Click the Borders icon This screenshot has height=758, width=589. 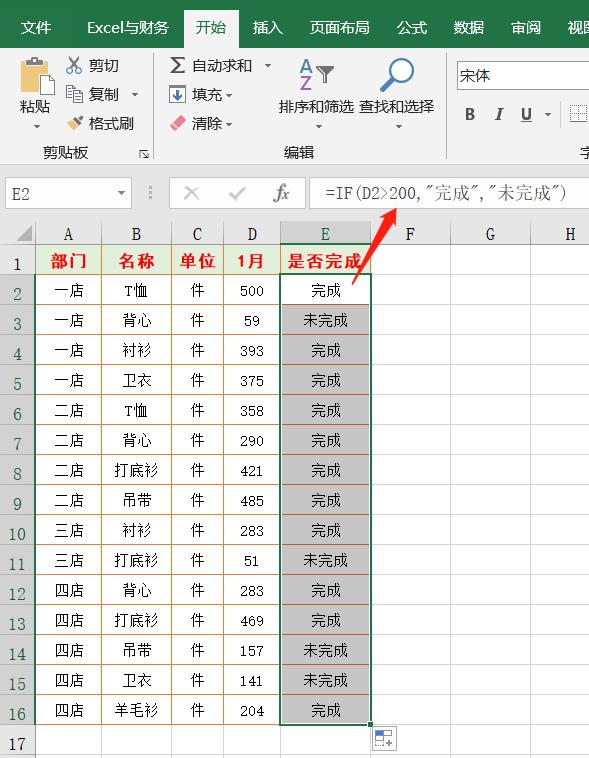point(578,115)
